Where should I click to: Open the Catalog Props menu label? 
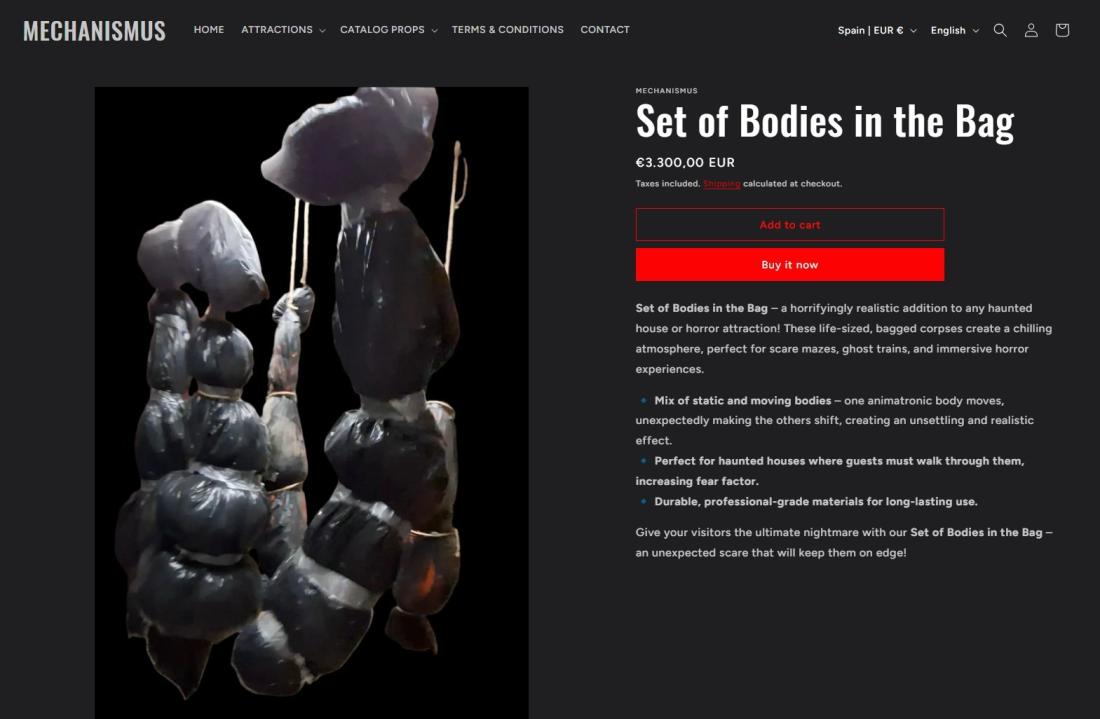[382, 29]
